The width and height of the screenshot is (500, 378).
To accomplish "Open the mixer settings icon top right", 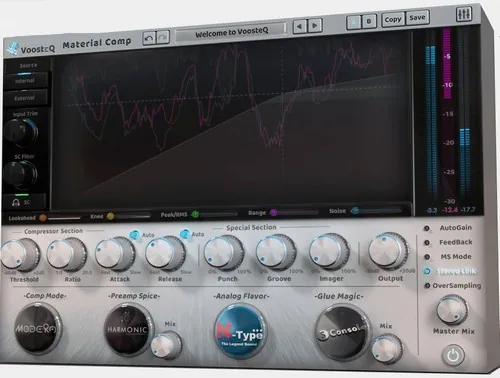I will pos(464,14).
